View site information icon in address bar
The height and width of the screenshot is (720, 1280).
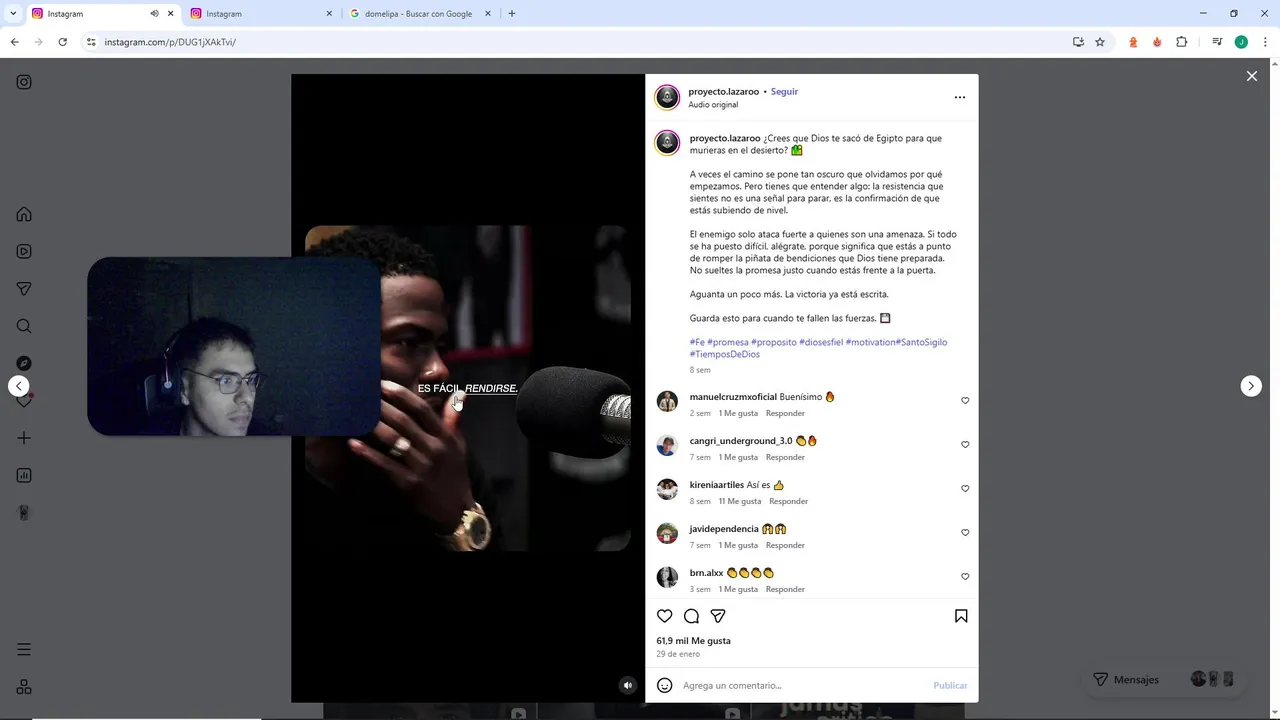pyautogui.click(x=91, y=42)
